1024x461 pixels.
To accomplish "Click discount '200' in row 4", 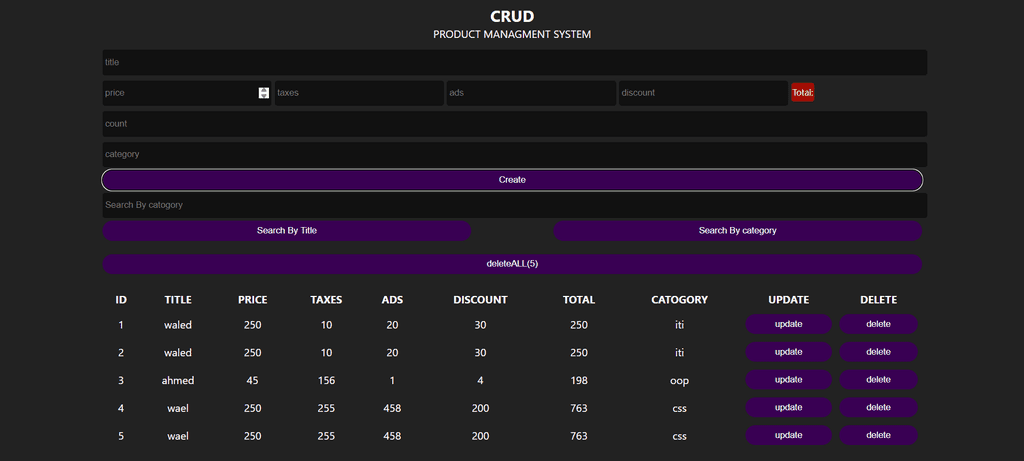I will pyautogui.click(x=480, y=408).
